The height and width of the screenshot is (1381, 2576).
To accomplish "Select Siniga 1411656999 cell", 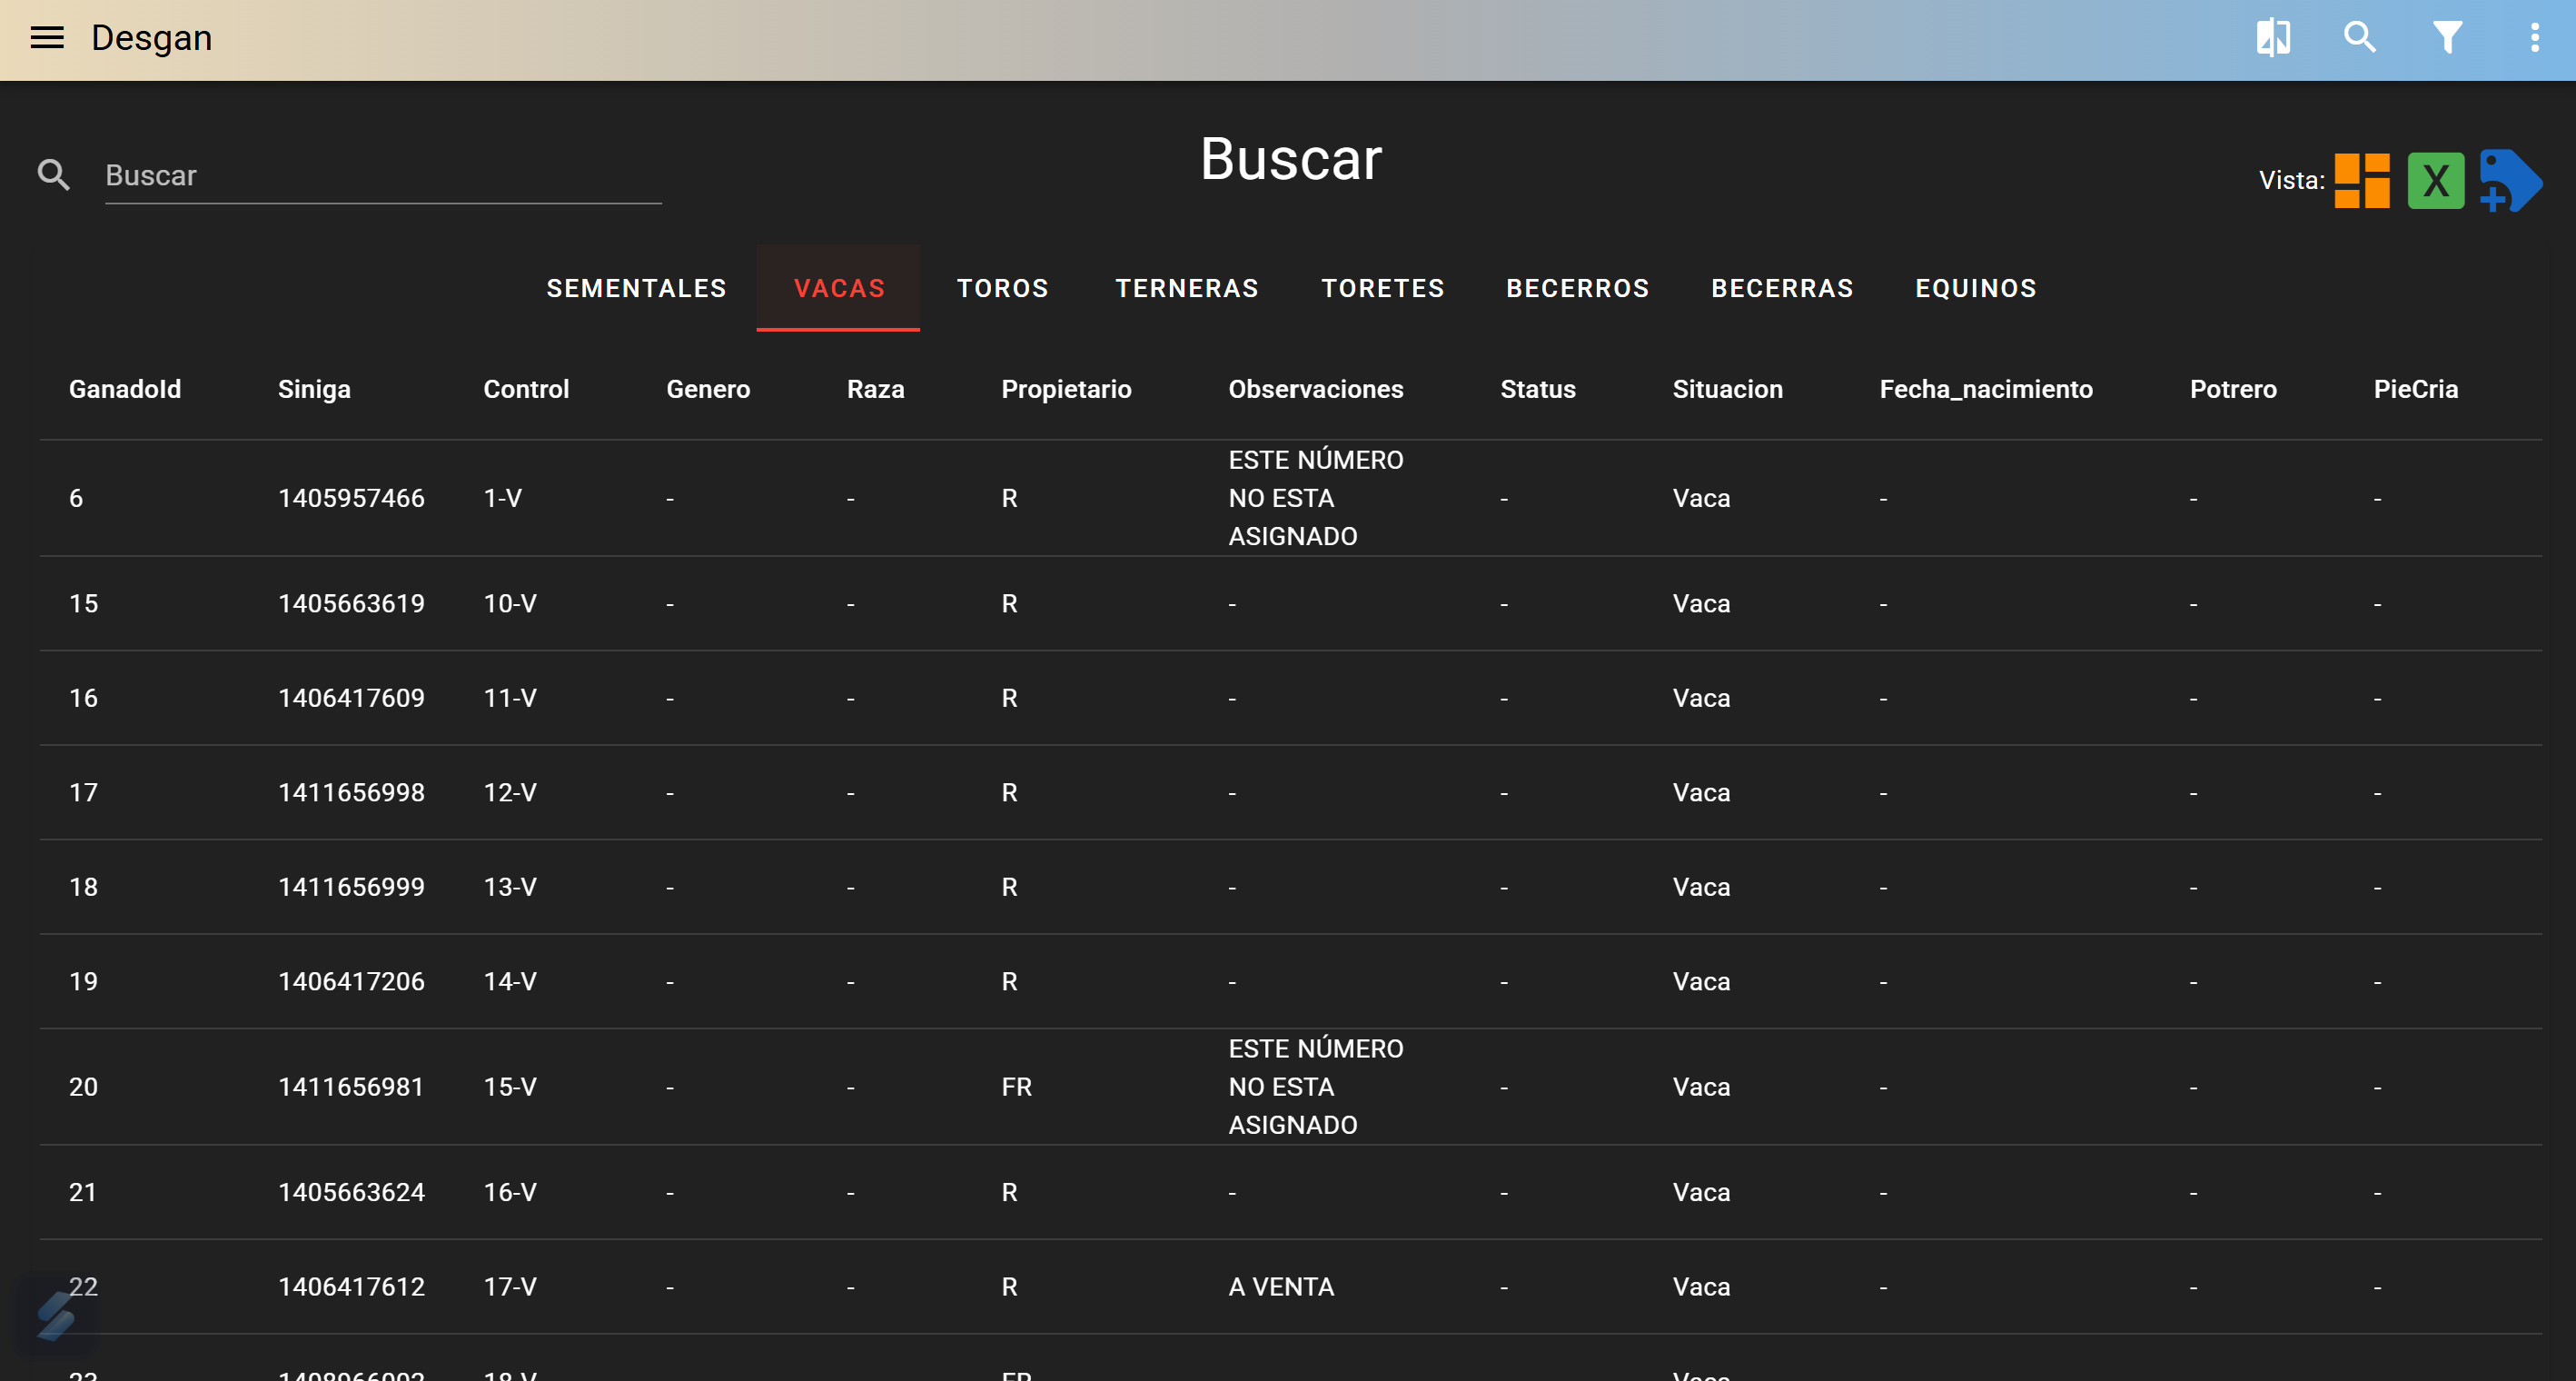I will coord(351,886).
